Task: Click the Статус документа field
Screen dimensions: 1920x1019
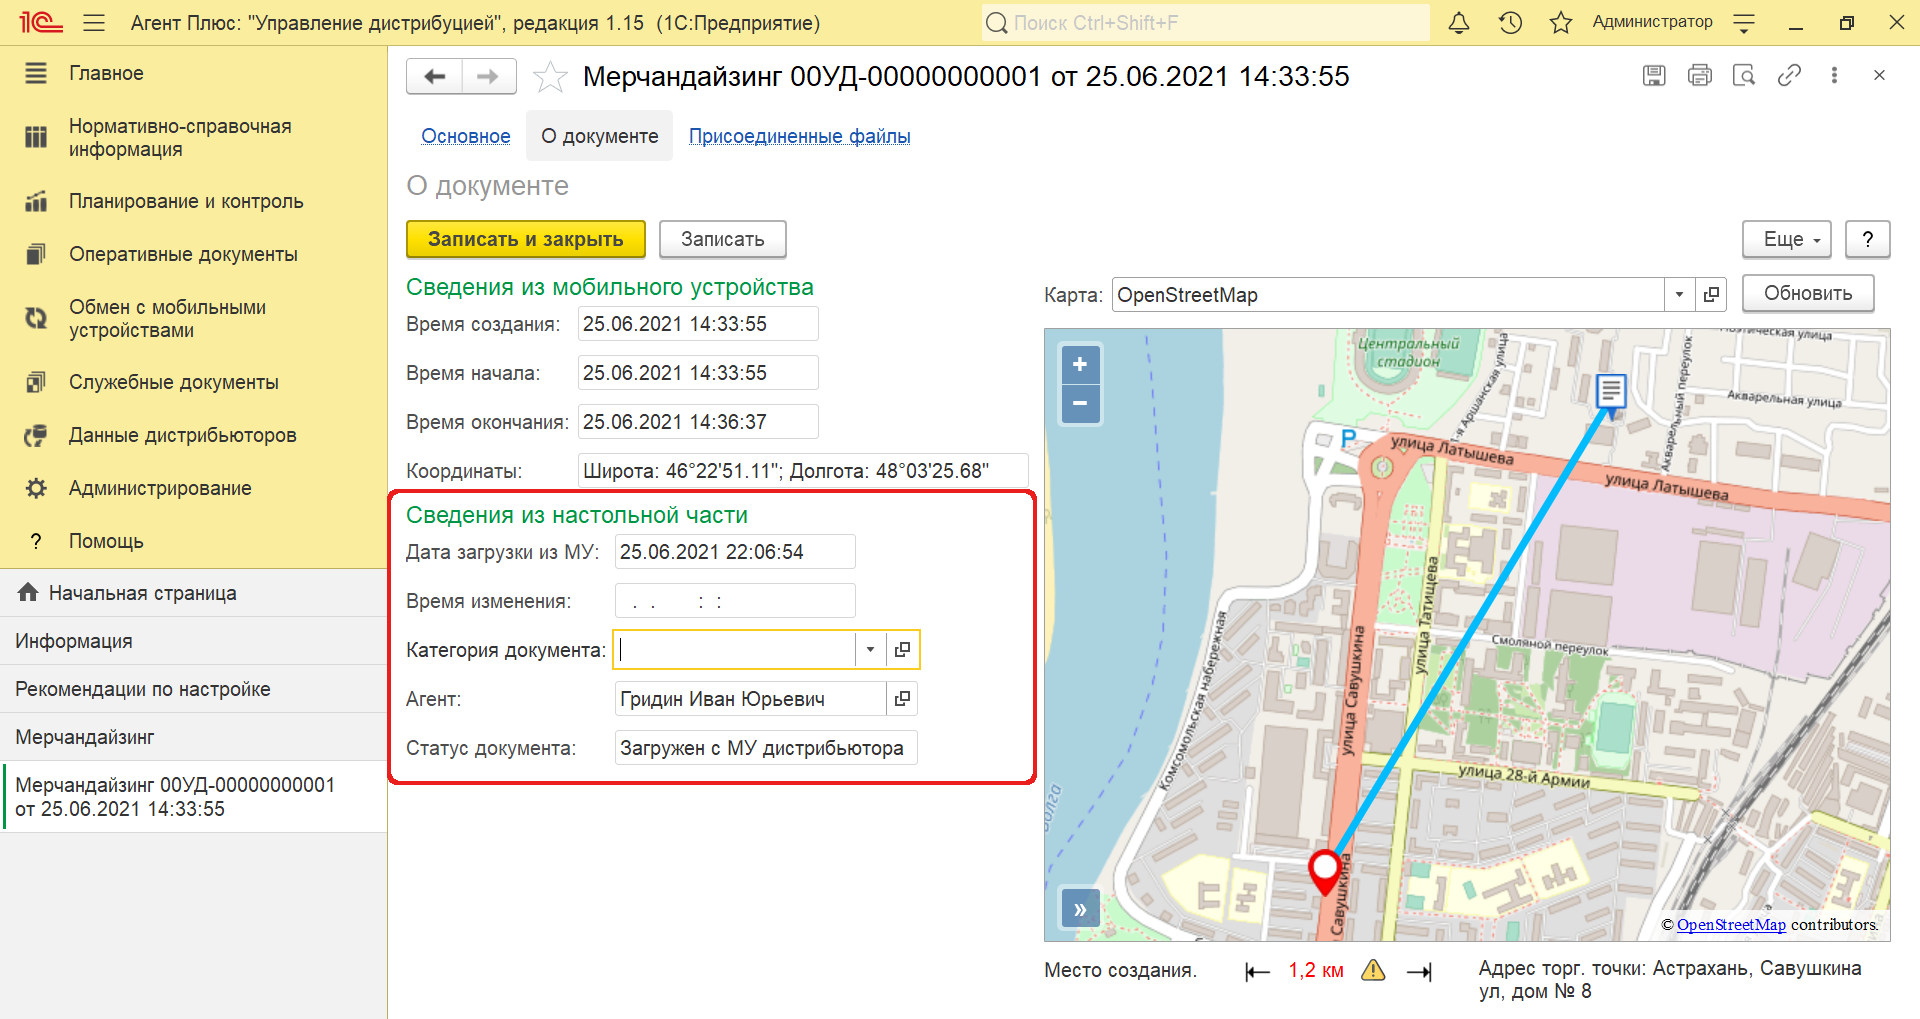Action: (766, 748)
